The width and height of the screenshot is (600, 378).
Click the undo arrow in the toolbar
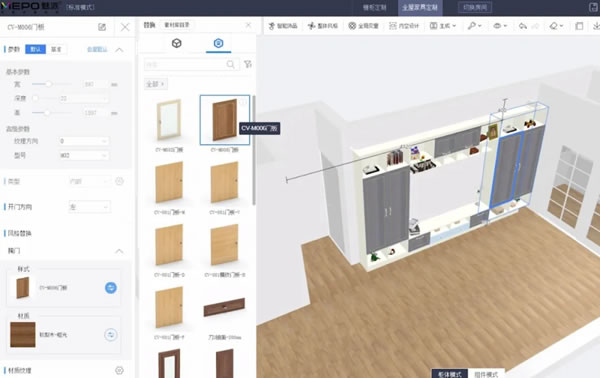(x=523, y=26)
